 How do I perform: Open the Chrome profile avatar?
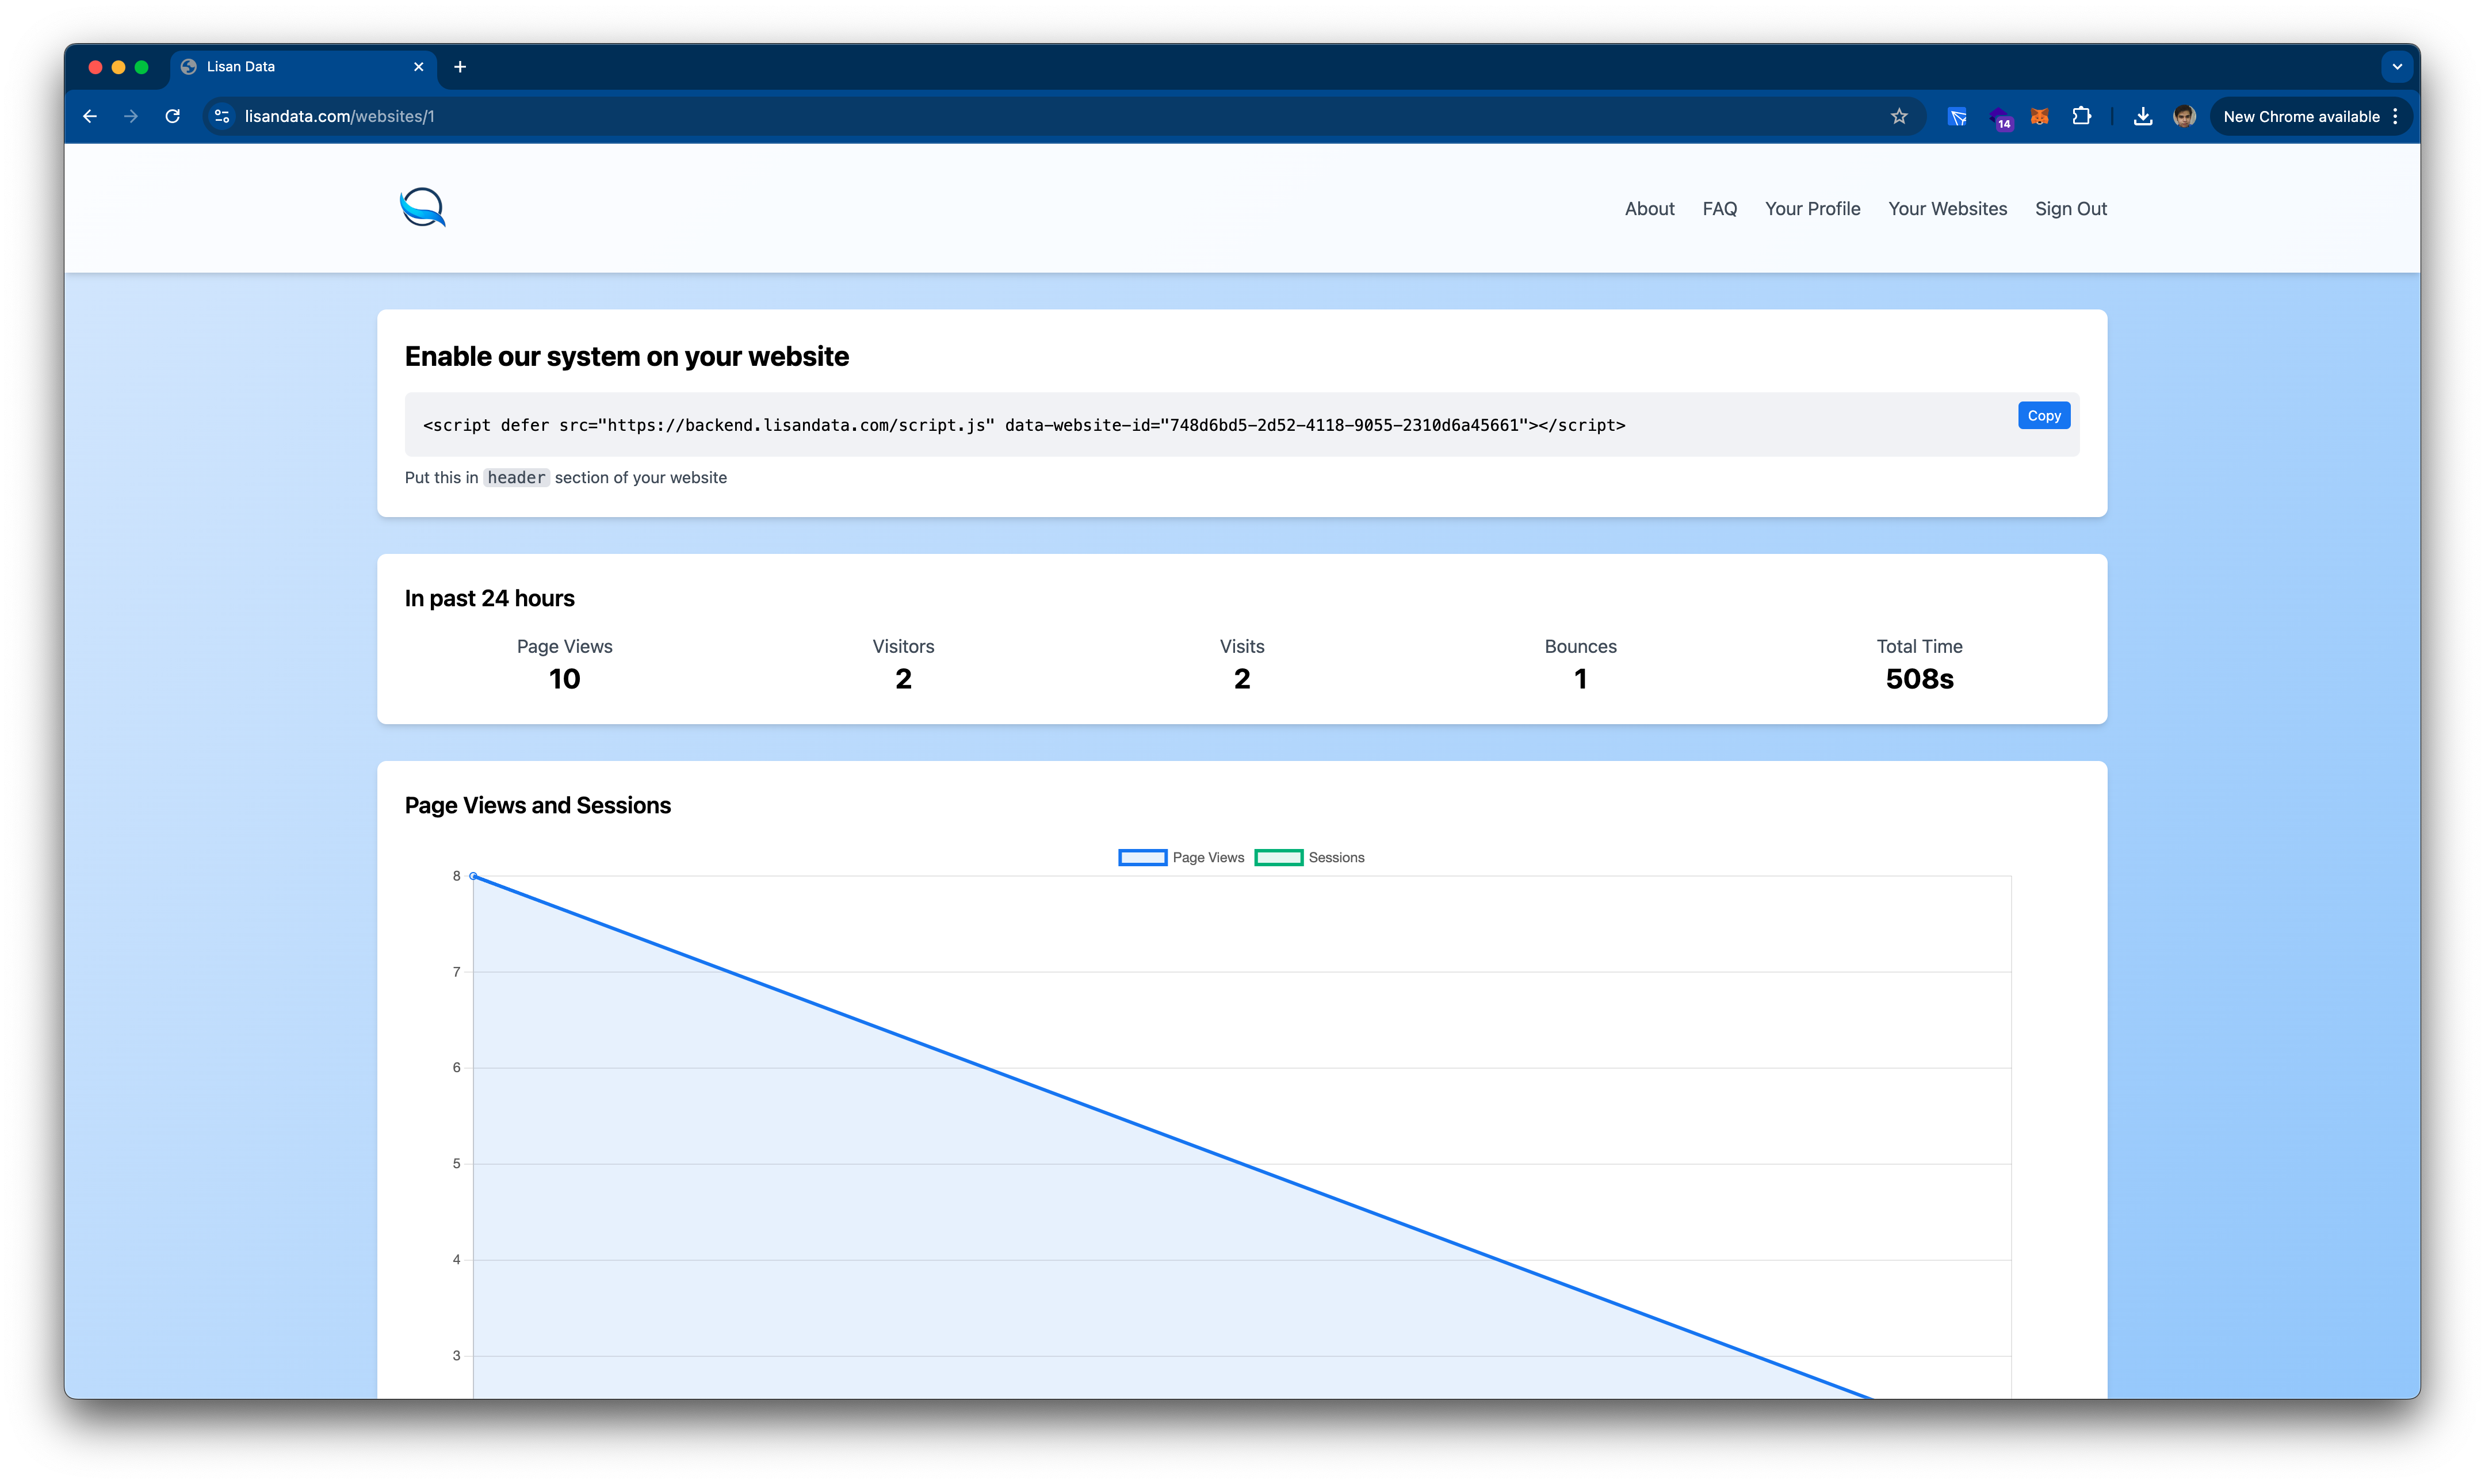(x=2184, y=117)
